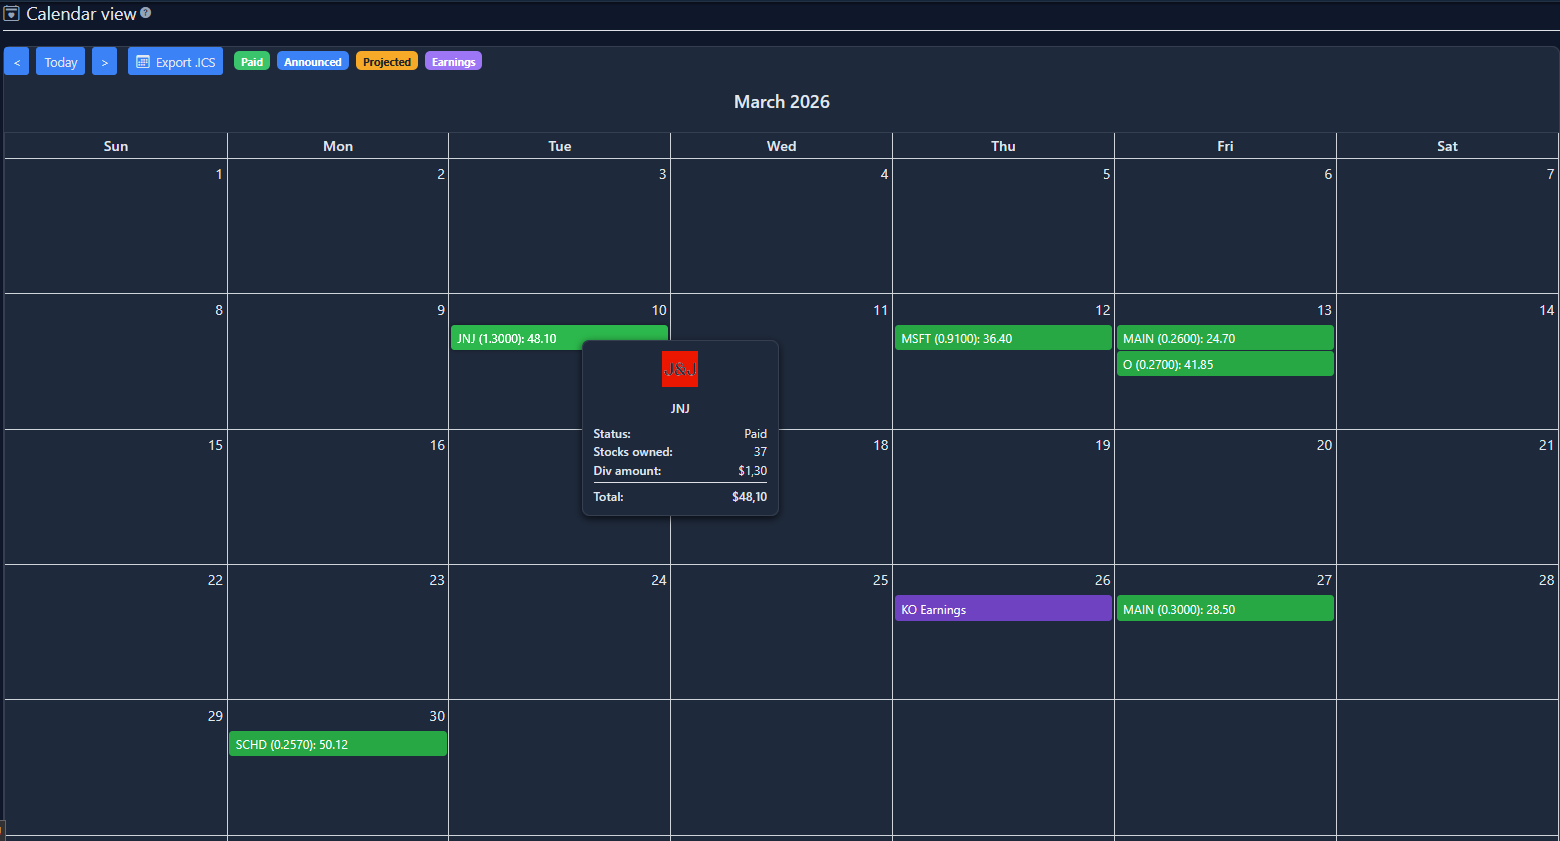The image size is (1560, 841).
Task: Go to next month arrow
Action: [x=105, y=62]
